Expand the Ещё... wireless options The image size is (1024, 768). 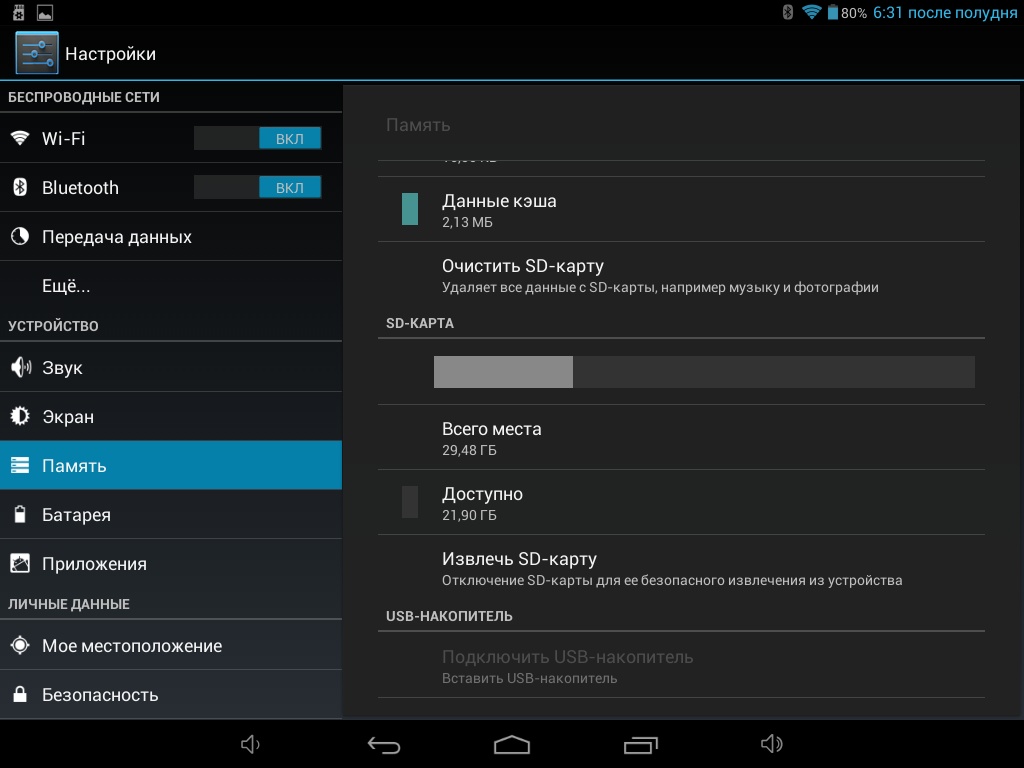66,286
